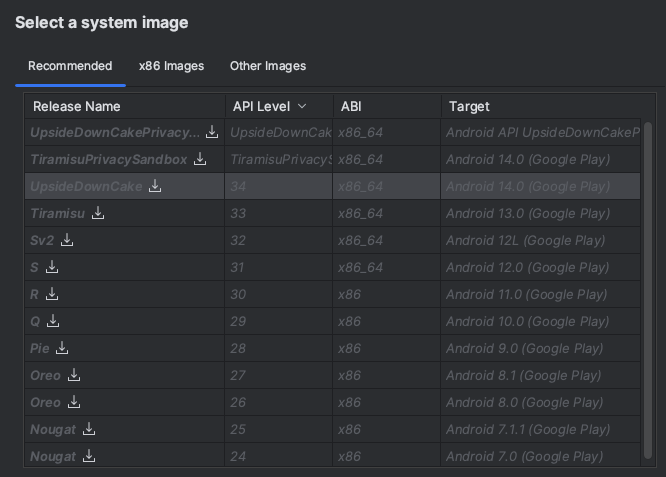This screenshot has width=666, height=477.
Task: Select the Sv2 release name
Action: point(42,240)
